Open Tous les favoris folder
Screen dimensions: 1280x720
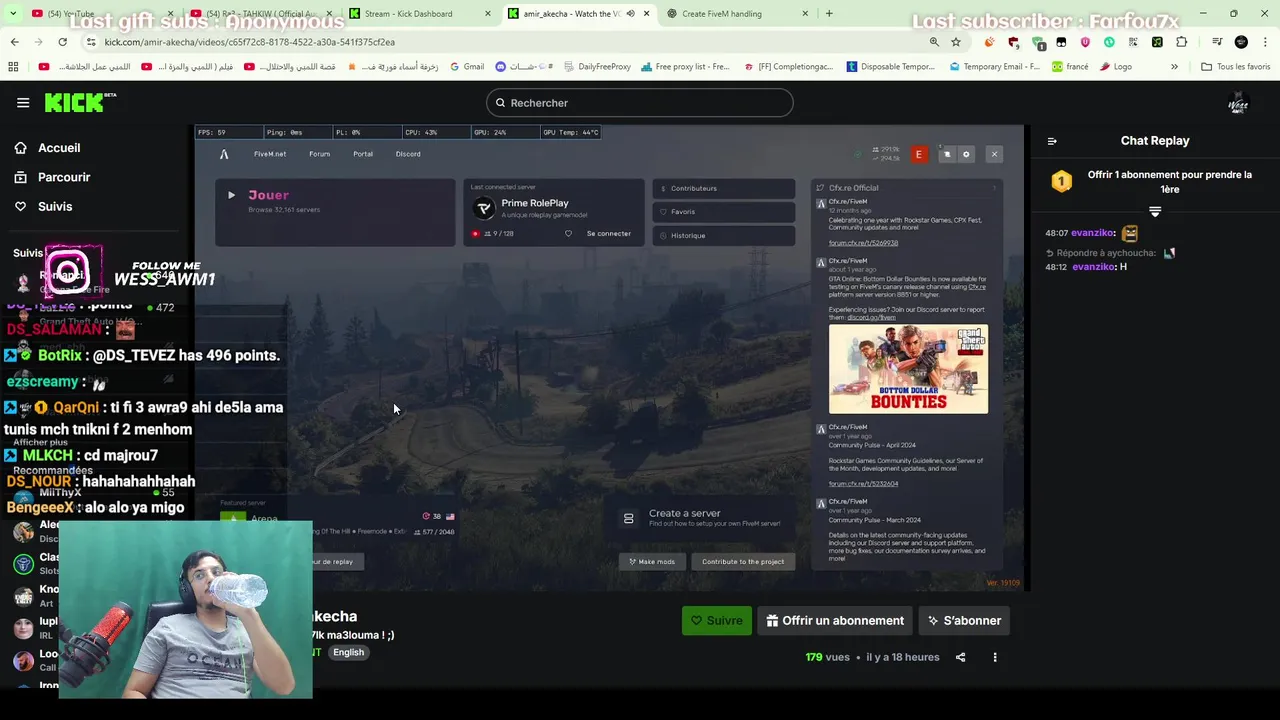coord(1236,67)
